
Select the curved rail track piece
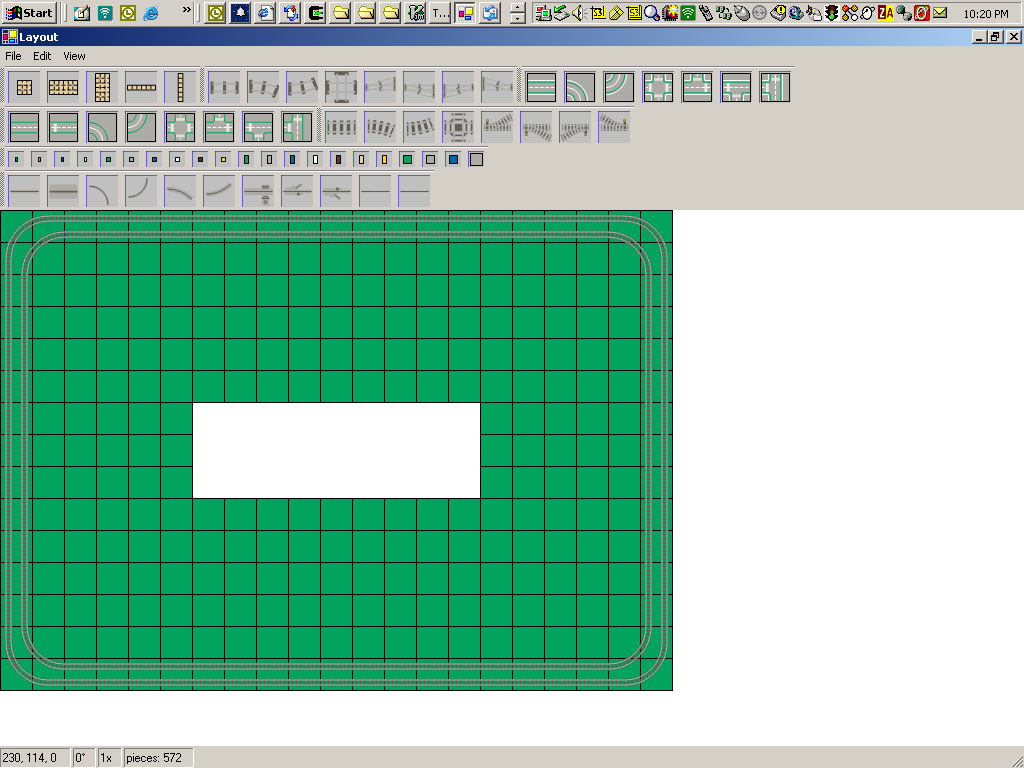pos(263,87)
